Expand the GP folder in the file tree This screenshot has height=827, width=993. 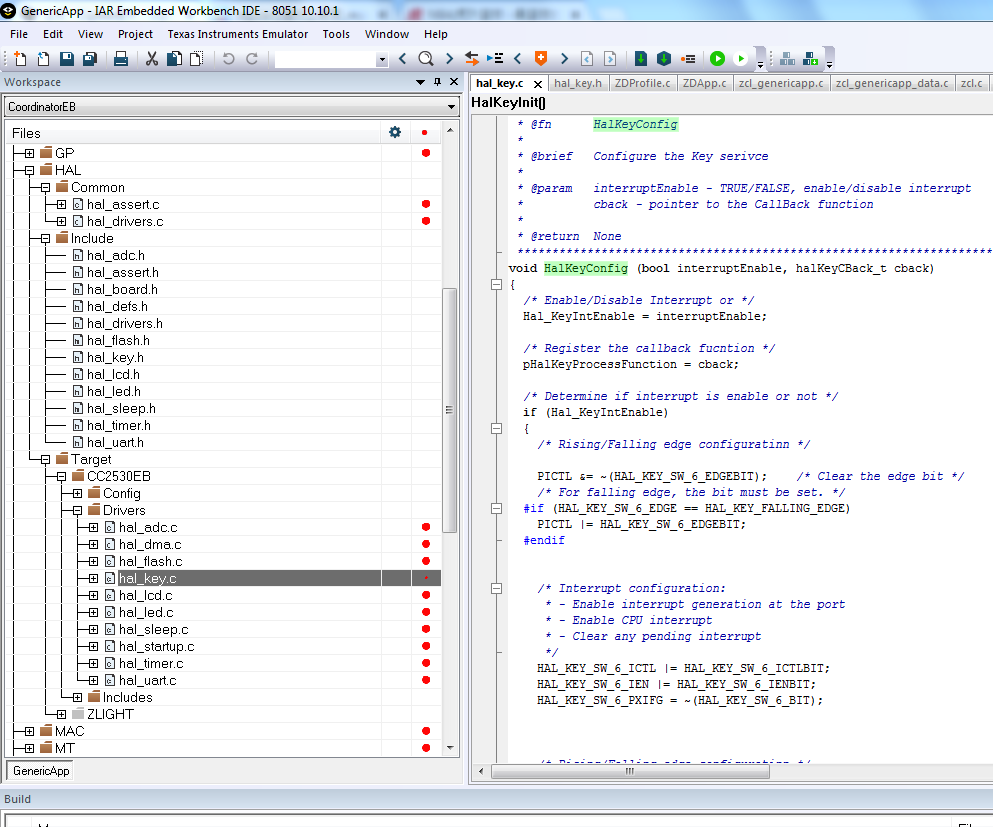coord(29,153)
